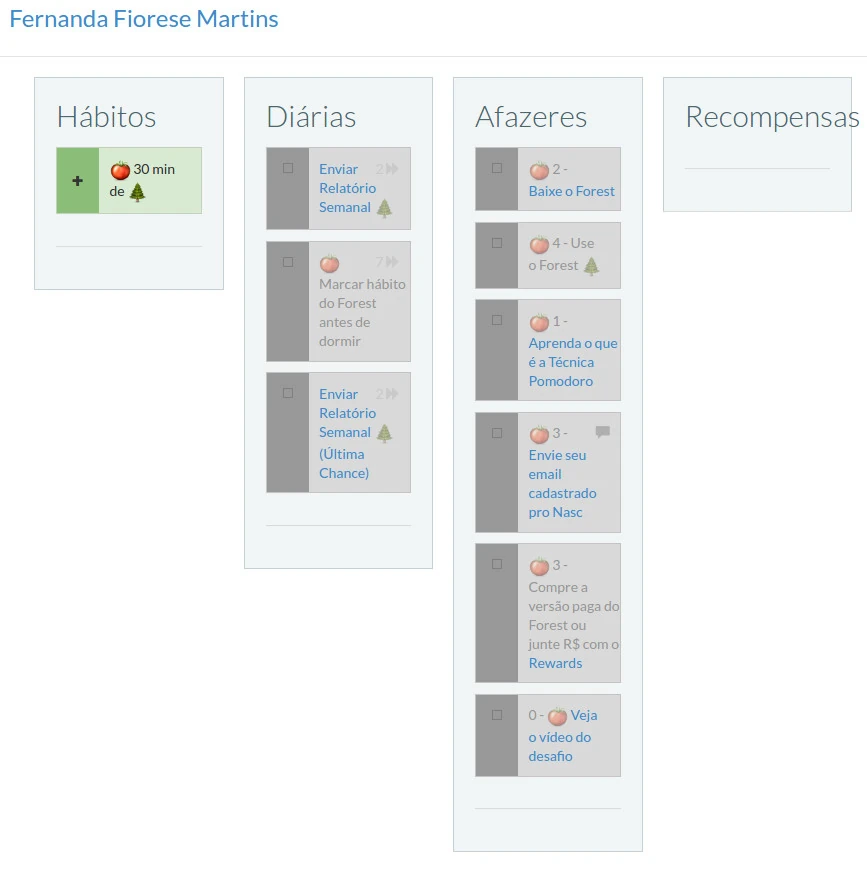Click the streak arrows on first Enviar Relatório Semanal
The width and height of the screenshot is (867, 880).
(392, 169)
